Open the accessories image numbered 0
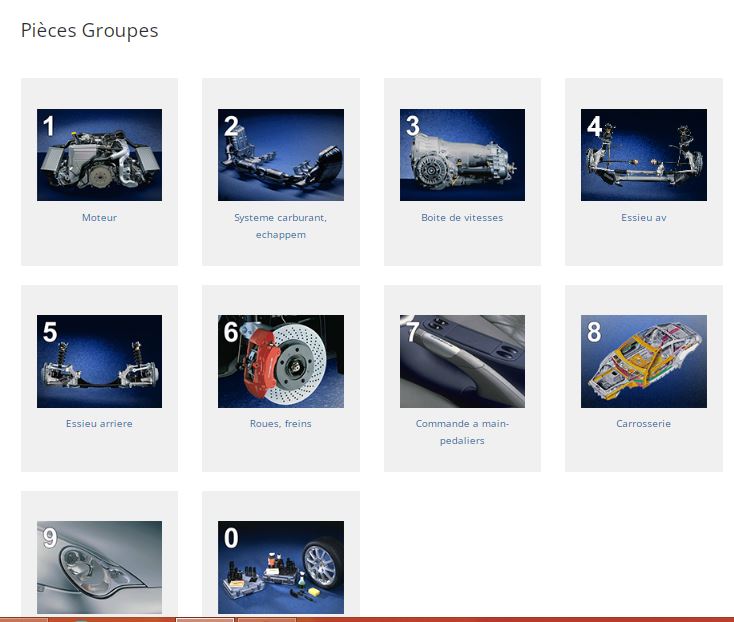734x622 pixels. 281,567
